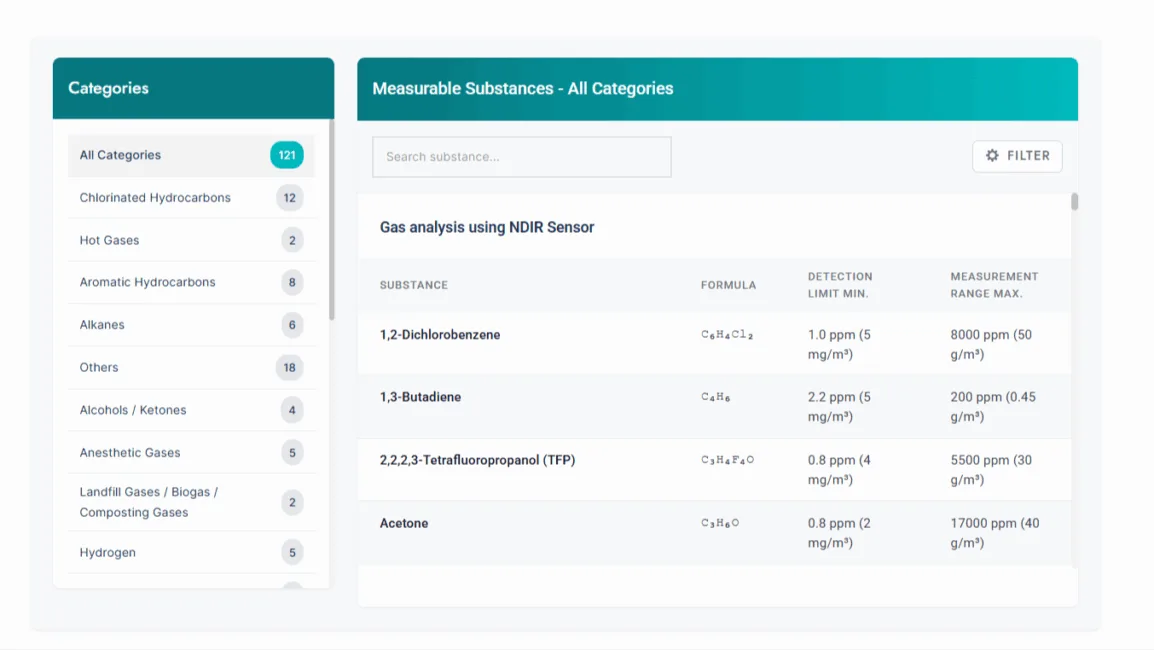This screenshot has height=650, width=1154.
Task: Click the gear icon in the Filter button
Action: (992, 156)
